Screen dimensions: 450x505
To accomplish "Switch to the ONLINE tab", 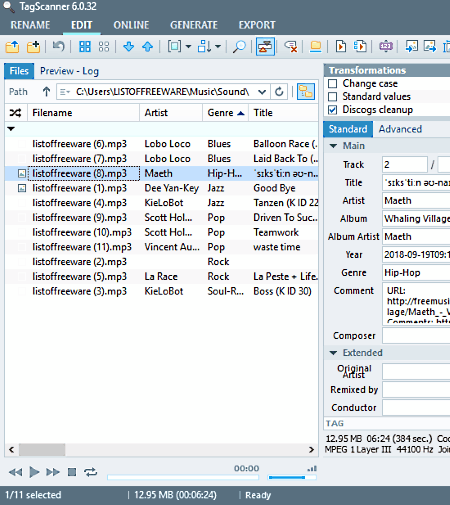I will 131,25.
